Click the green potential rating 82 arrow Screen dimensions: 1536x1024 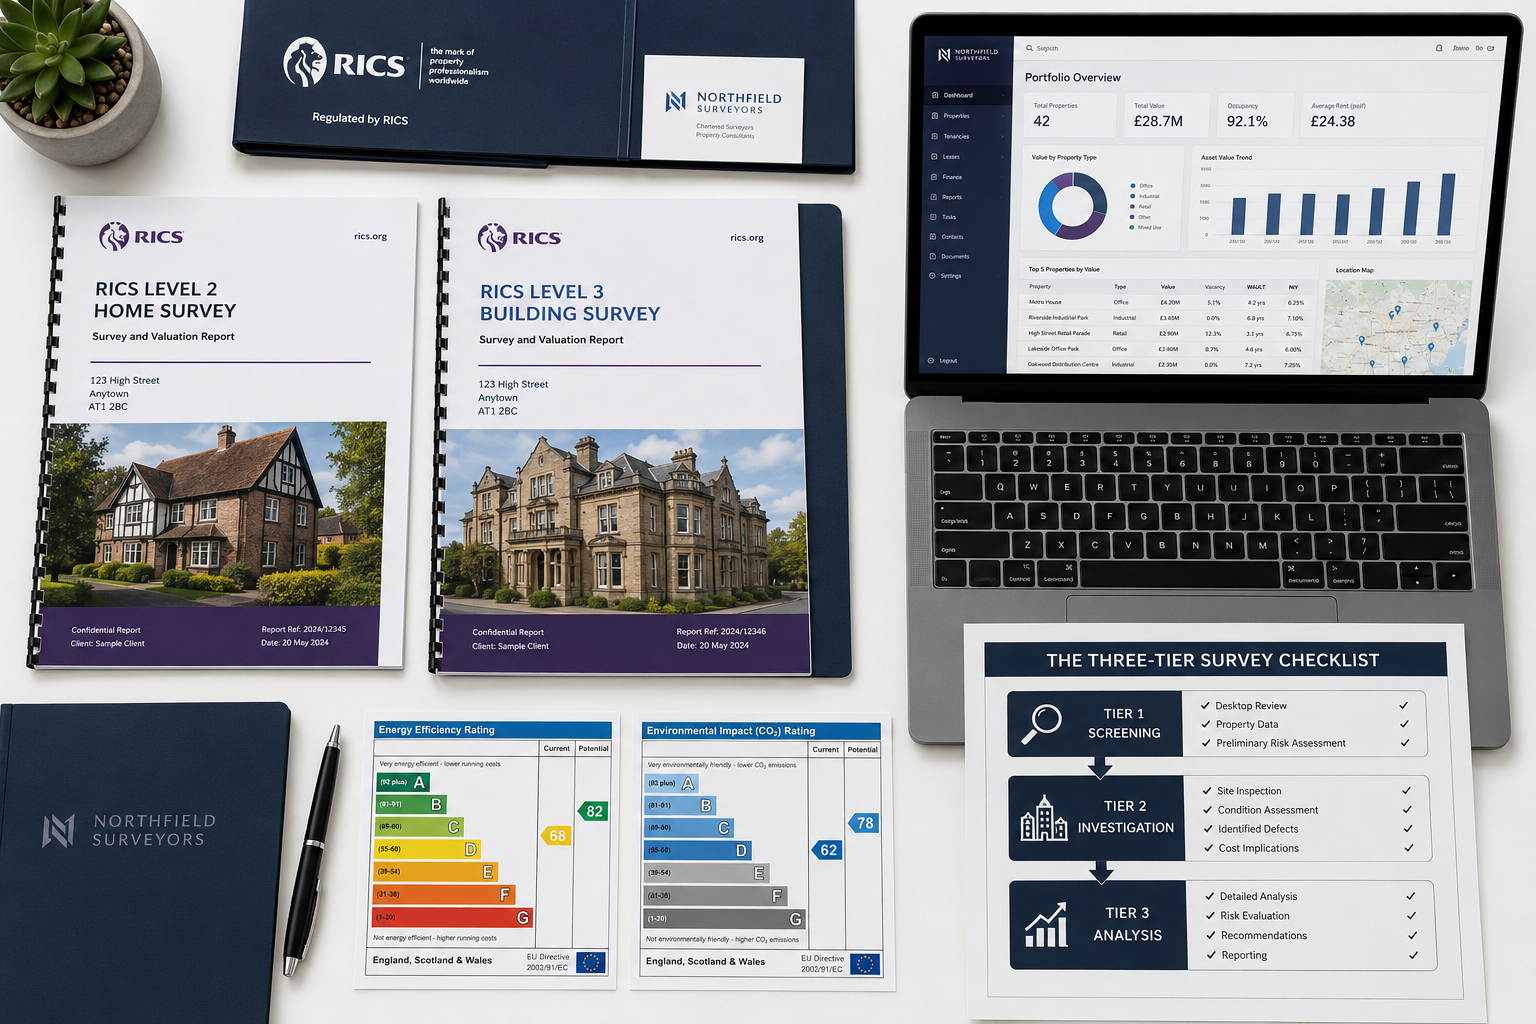[593, 811]
